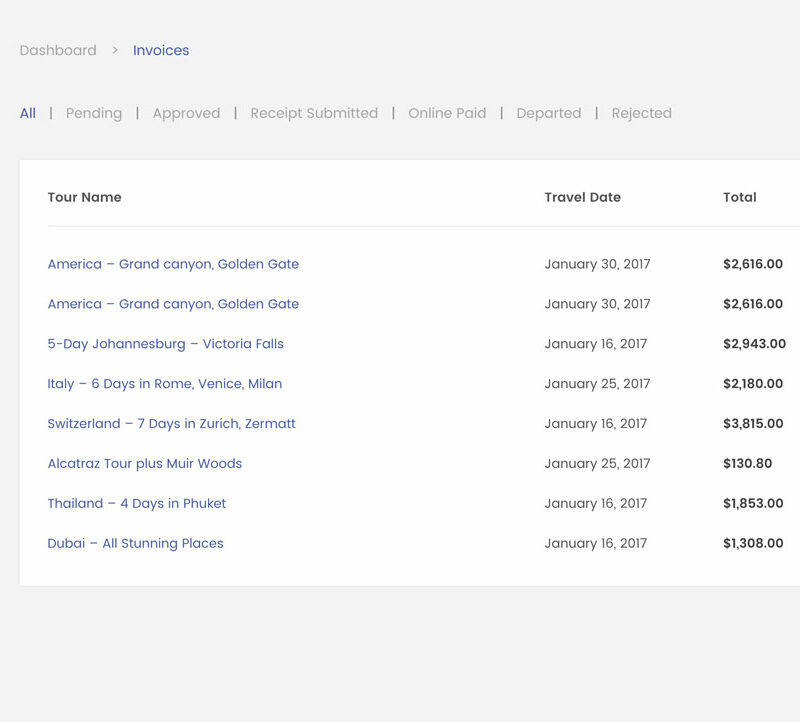Open the first America – Grand canyon invoice
The width and height of the screenshot is (800, 722).
(x=173, y=264)
